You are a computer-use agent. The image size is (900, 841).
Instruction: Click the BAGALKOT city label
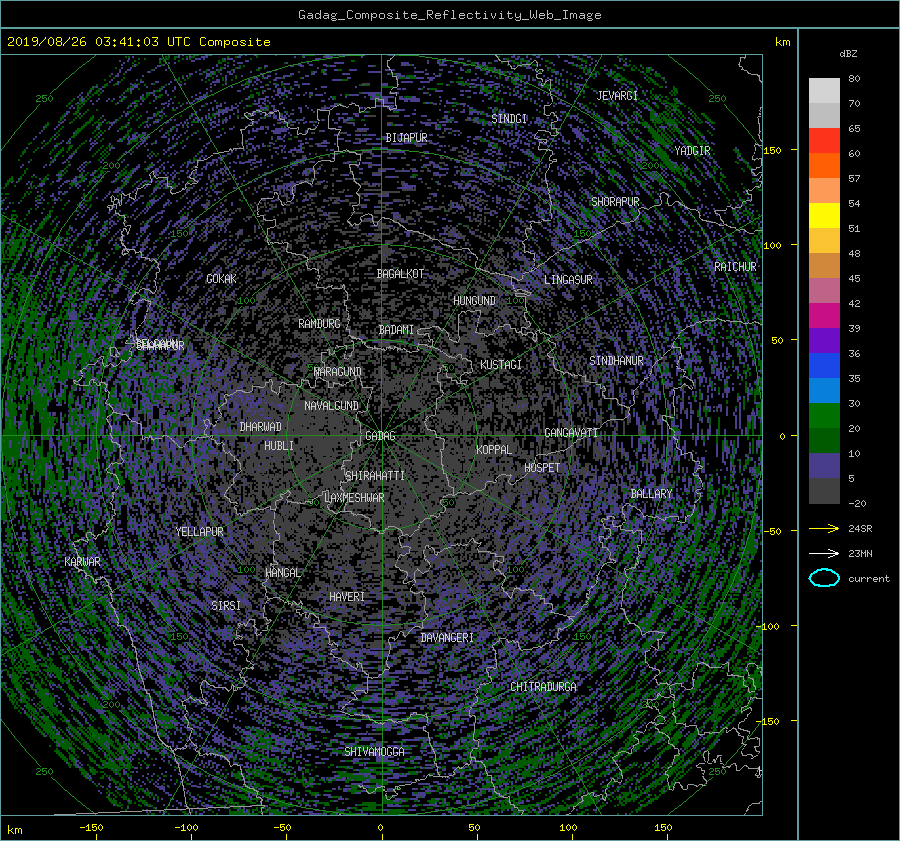[x=401, y=274]
